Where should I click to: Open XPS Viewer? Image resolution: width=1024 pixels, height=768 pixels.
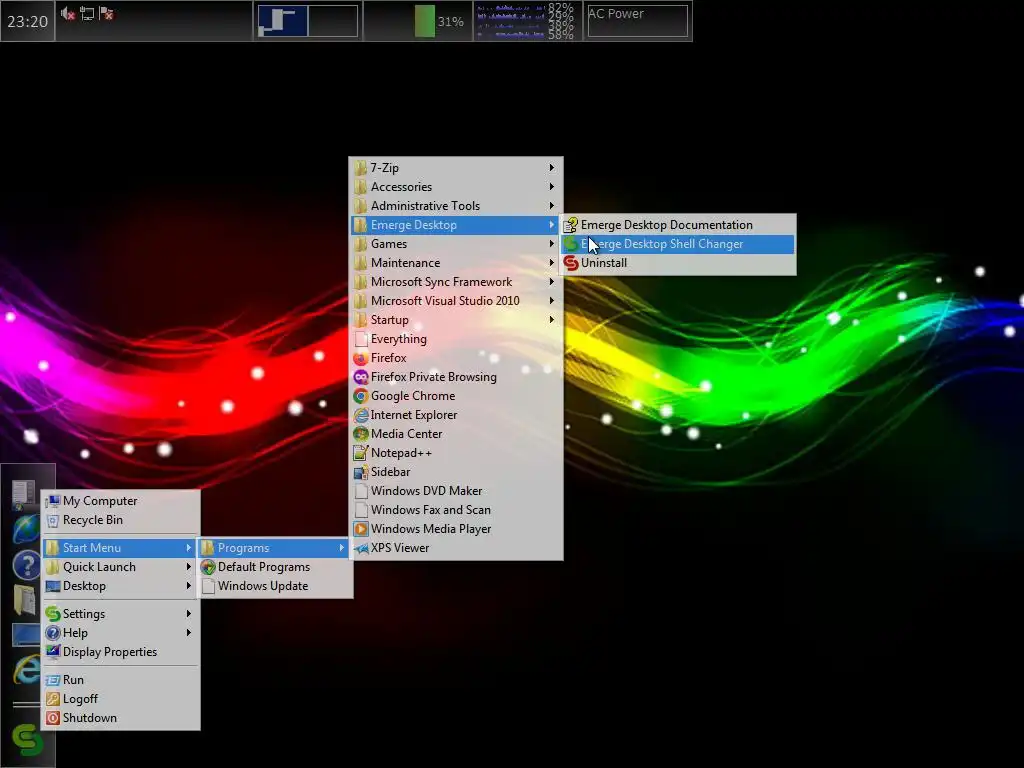click(456, 548)
